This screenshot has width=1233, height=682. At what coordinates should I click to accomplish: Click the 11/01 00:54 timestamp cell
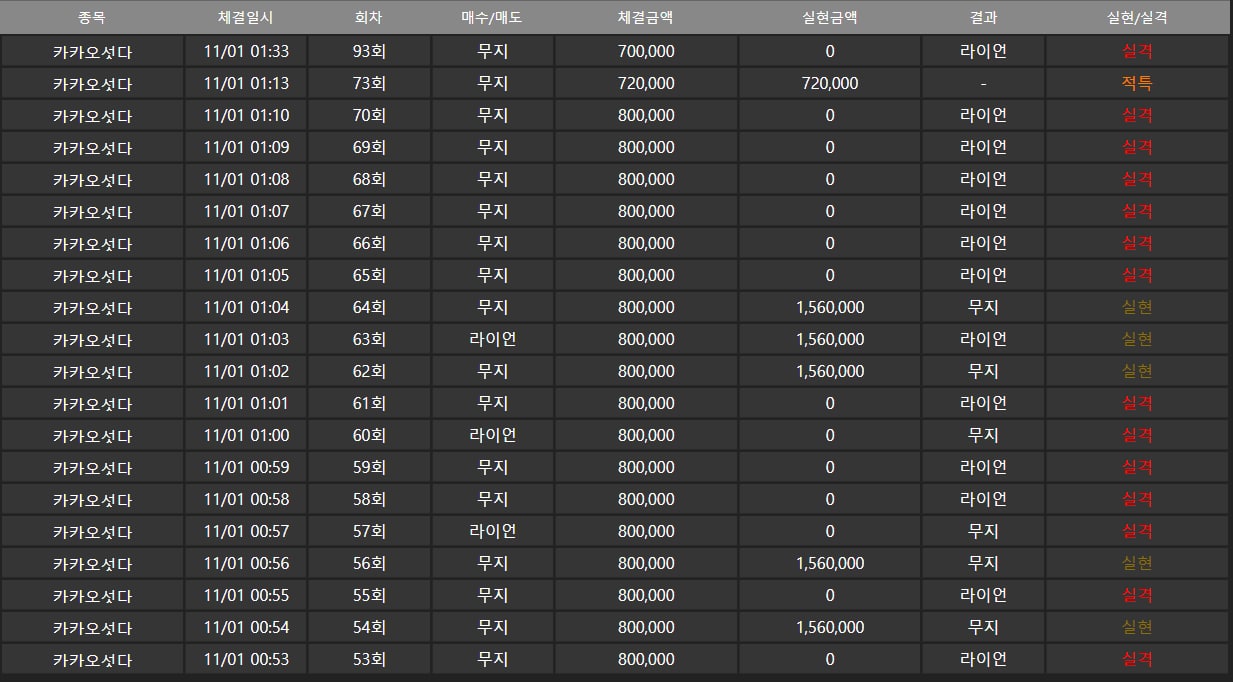[245, 628]
